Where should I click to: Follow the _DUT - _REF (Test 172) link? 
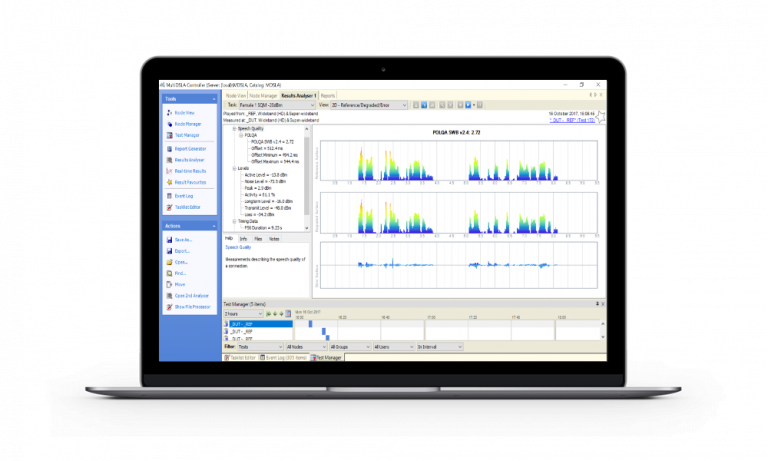point(572,120)
